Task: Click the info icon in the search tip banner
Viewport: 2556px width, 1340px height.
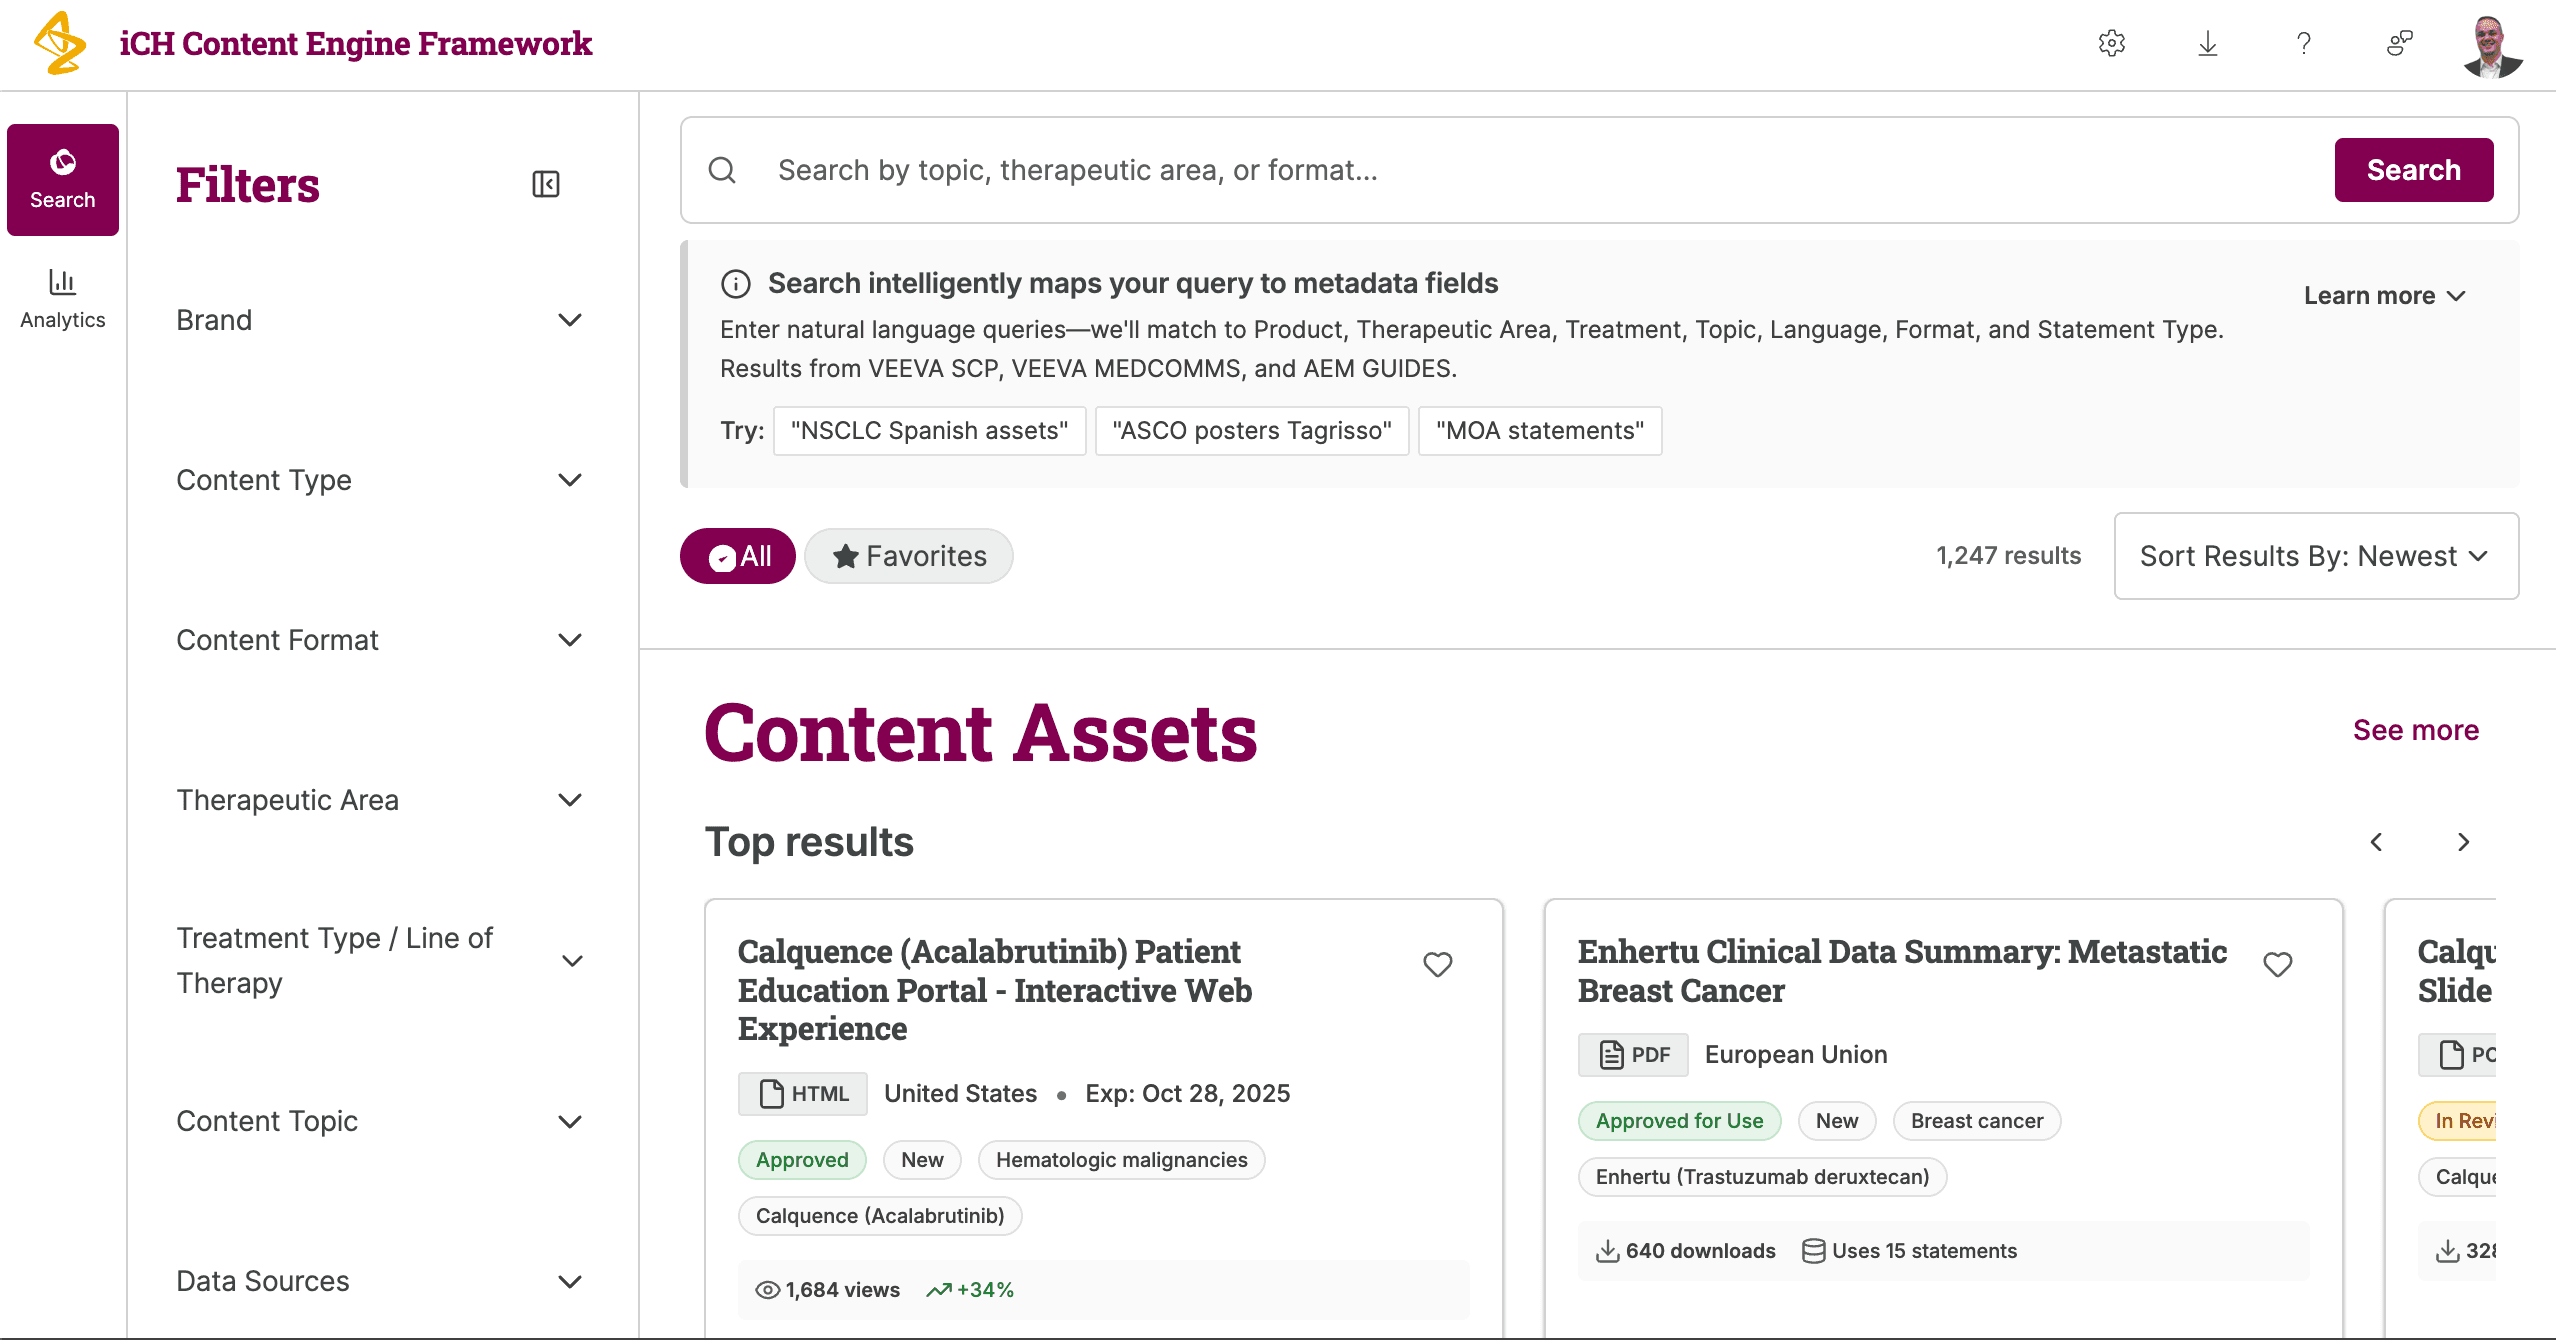Action: [x=736, y=283]
